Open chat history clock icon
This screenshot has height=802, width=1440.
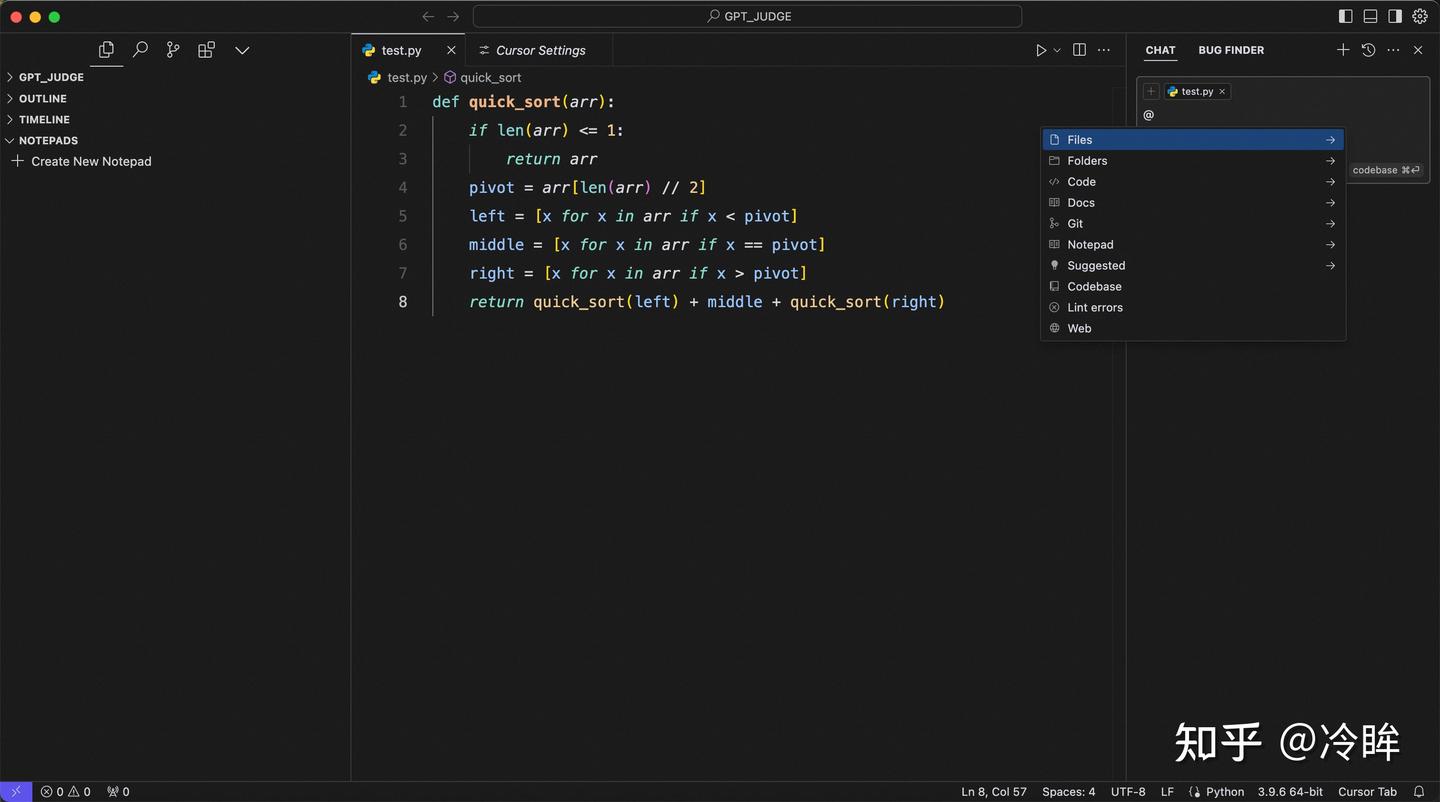point(1368,50)
